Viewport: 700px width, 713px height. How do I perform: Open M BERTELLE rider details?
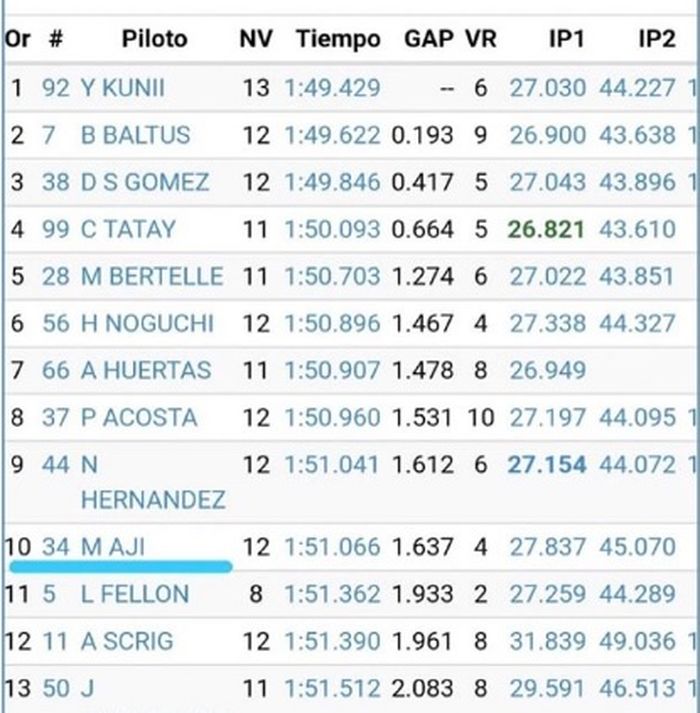click(152, 276)
